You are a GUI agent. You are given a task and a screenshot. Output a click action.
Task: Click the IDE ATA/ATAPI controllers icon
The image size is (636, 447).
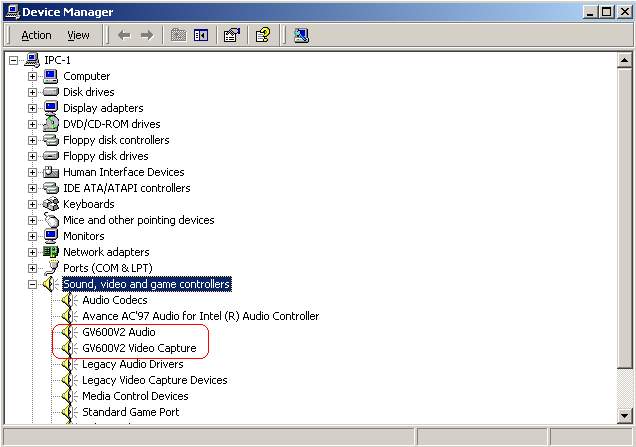pyautogui.click(x=51, y=188)
